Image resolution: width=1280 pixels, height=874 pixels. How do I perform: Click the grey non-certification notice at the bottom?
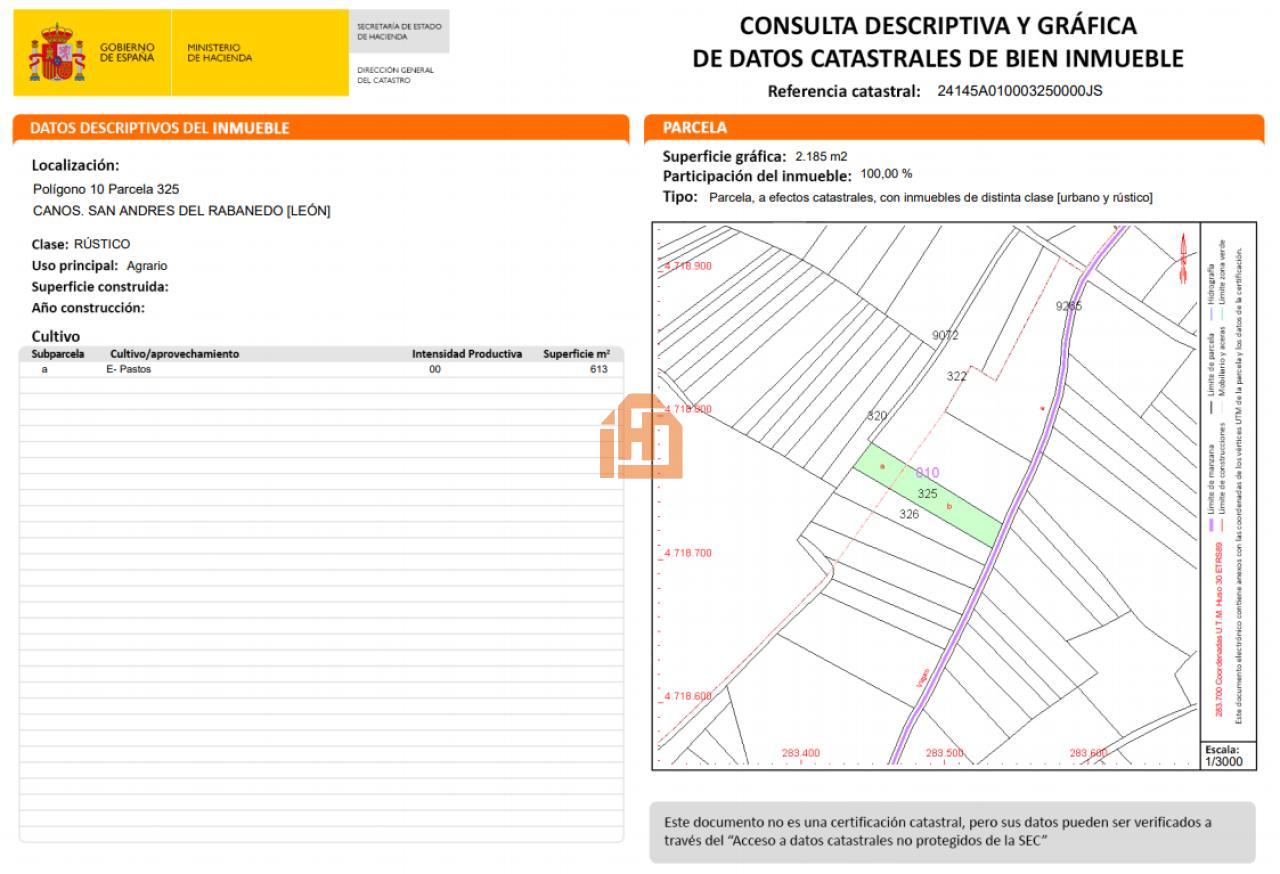[952, 831]
